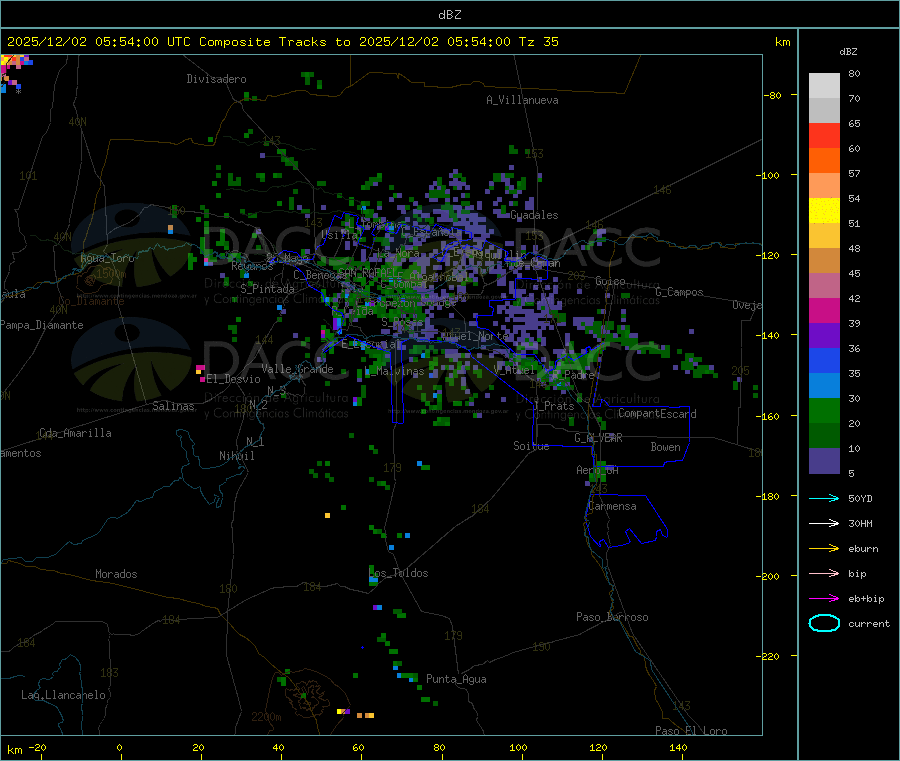Viewport: 900px width, 761px height.
Task: Click the yellow eburn arrow icon
Action: (824, 548)
